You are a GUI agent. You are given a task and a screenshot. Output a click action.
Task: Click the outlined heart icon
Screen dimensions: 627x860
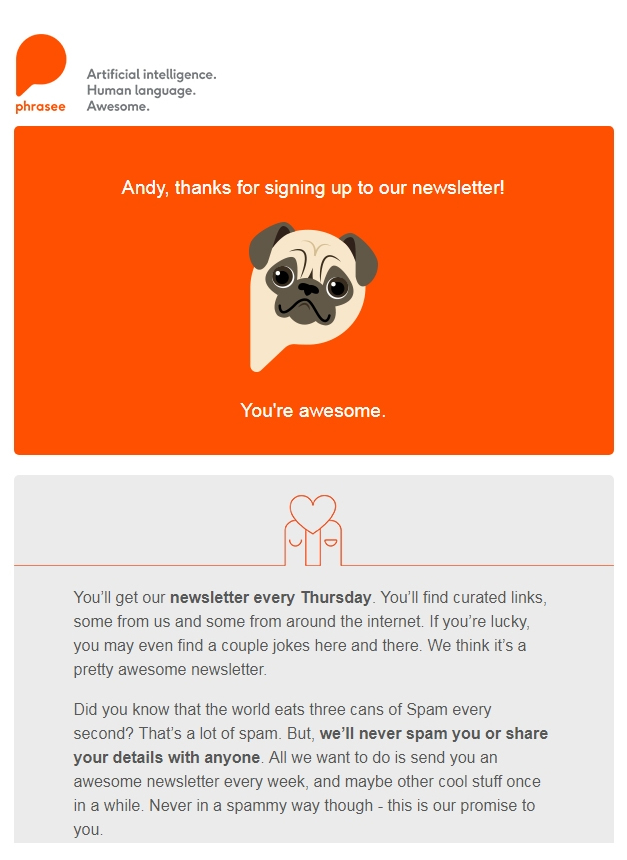pos(313,513)
